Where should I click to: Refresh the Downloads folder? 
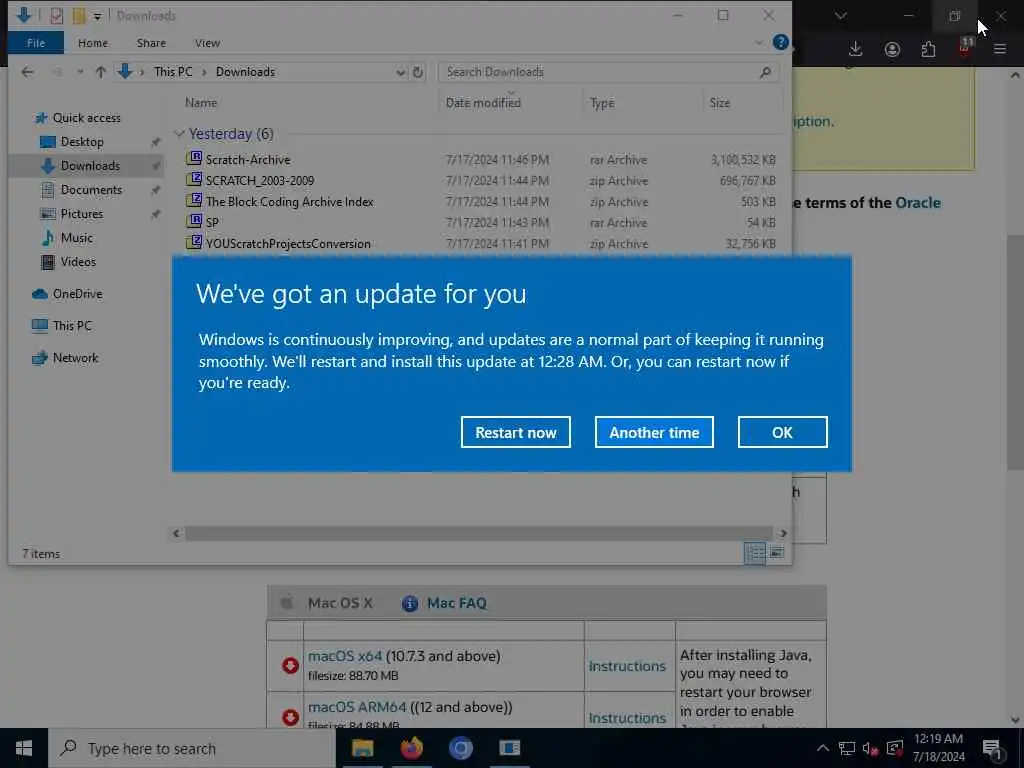(418, 72)
